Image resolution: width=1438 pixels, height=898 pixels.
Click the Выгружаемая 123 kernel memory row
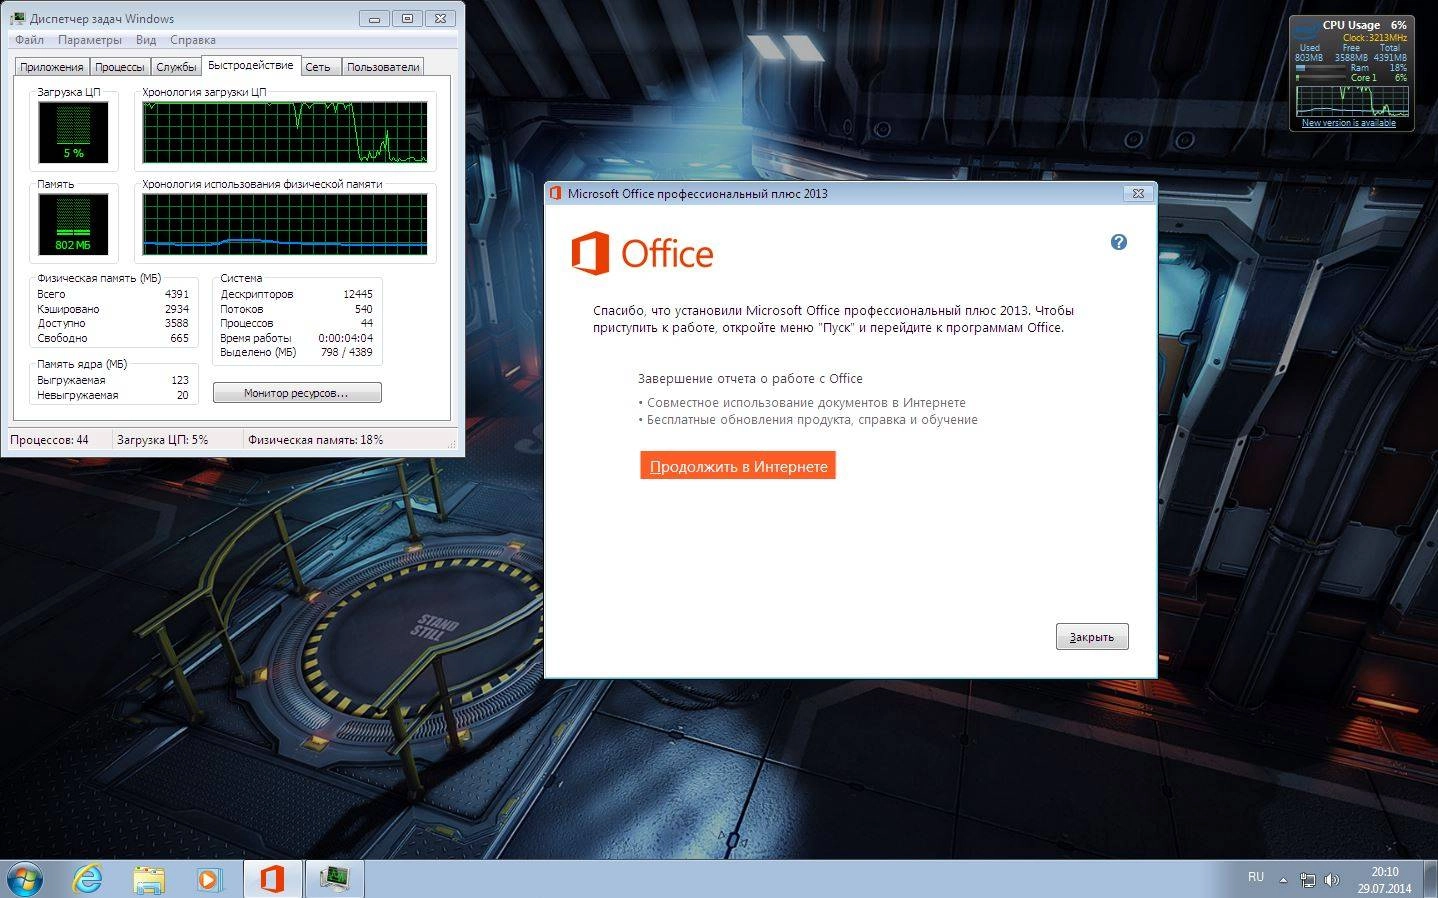click(x=113, y=380)
